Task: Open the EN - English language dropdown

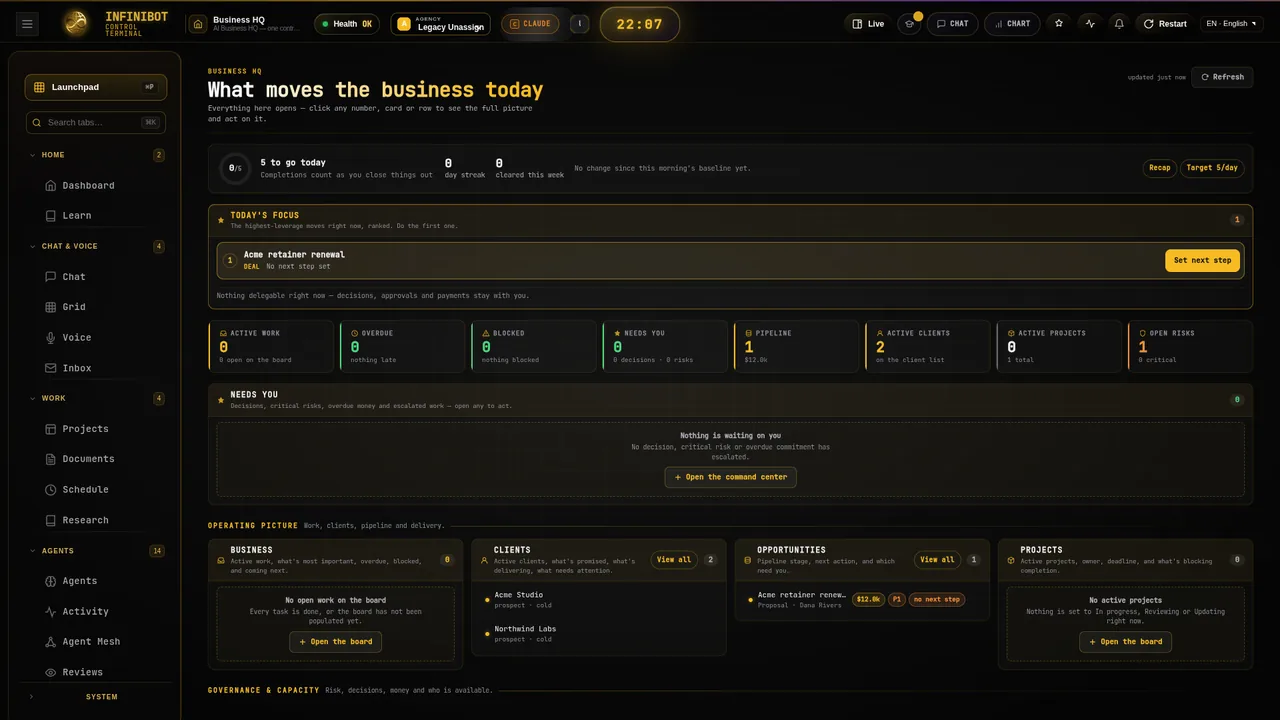Action: (1231, 24)
